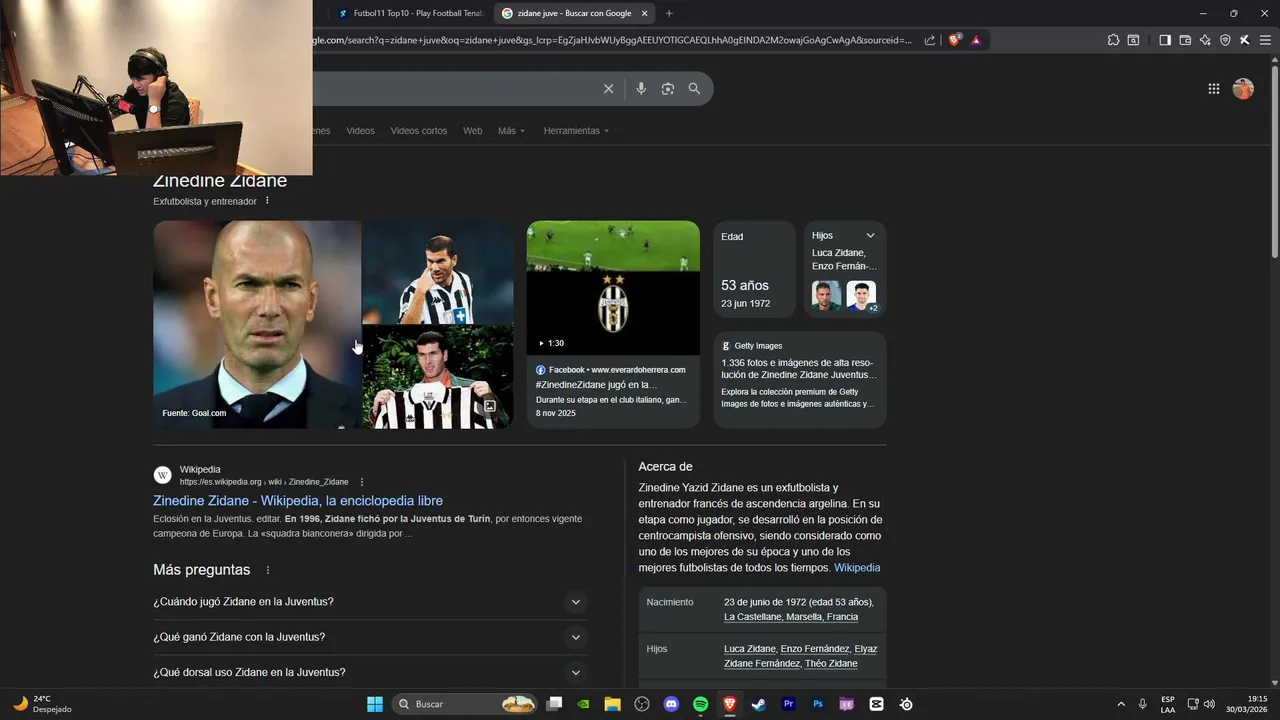This screenshot has width=1280, height=720.
Task: Open Brave Rewards triangle icon
Action: 976,40
